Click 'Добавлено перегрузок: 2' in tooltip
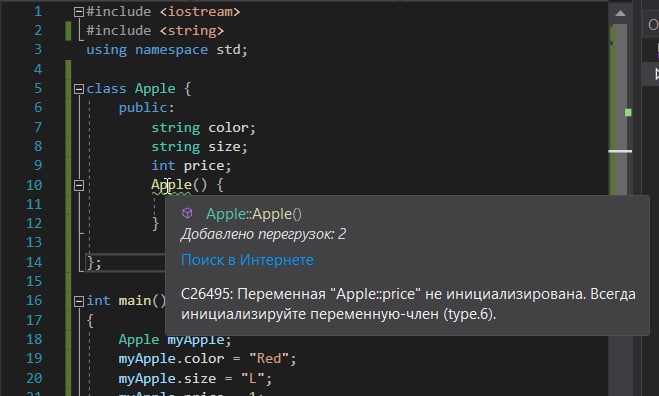 tap(264, 234)
